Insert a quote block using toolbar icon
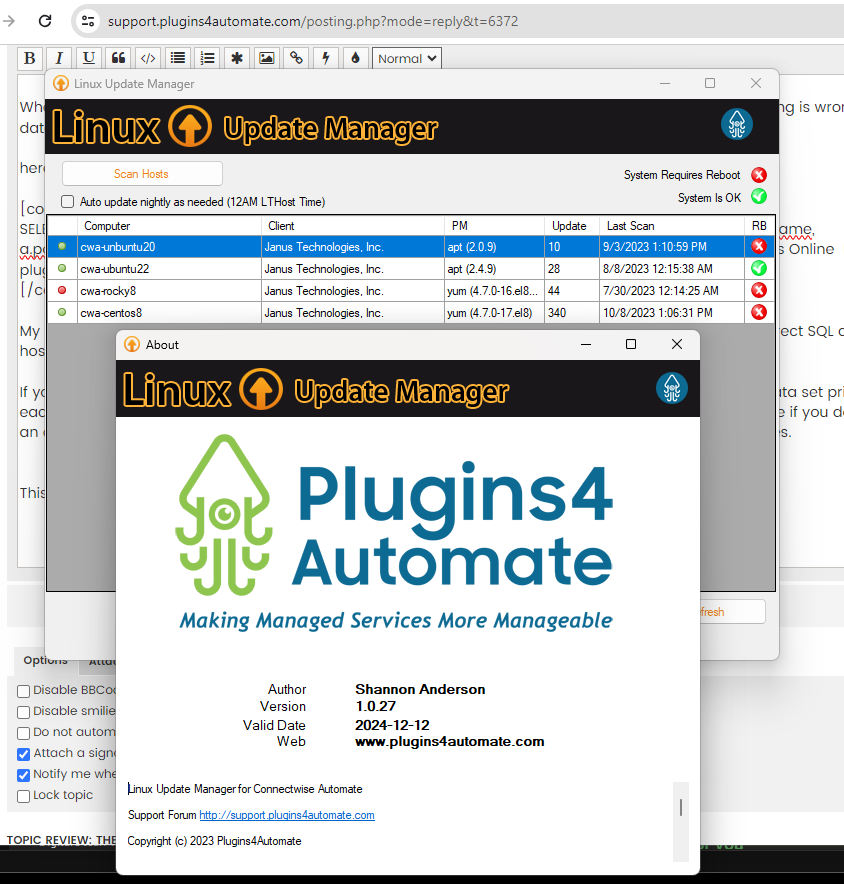This screenshot has height=884, width=844. [x=118, y=58]
